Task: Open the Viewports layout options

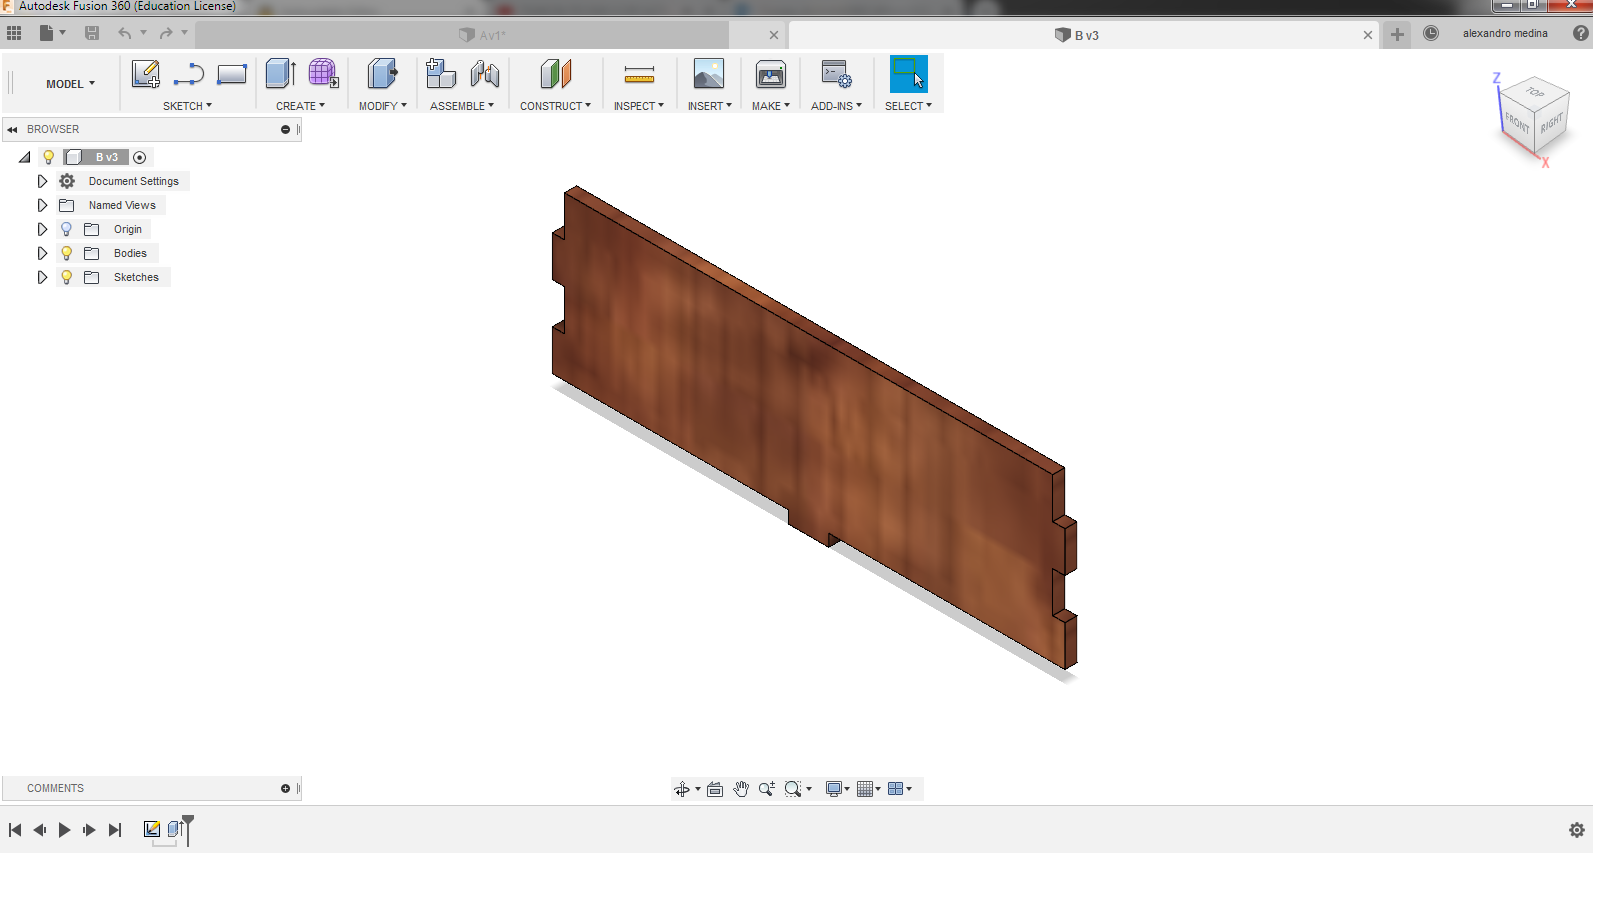Action: click(896, 789)
